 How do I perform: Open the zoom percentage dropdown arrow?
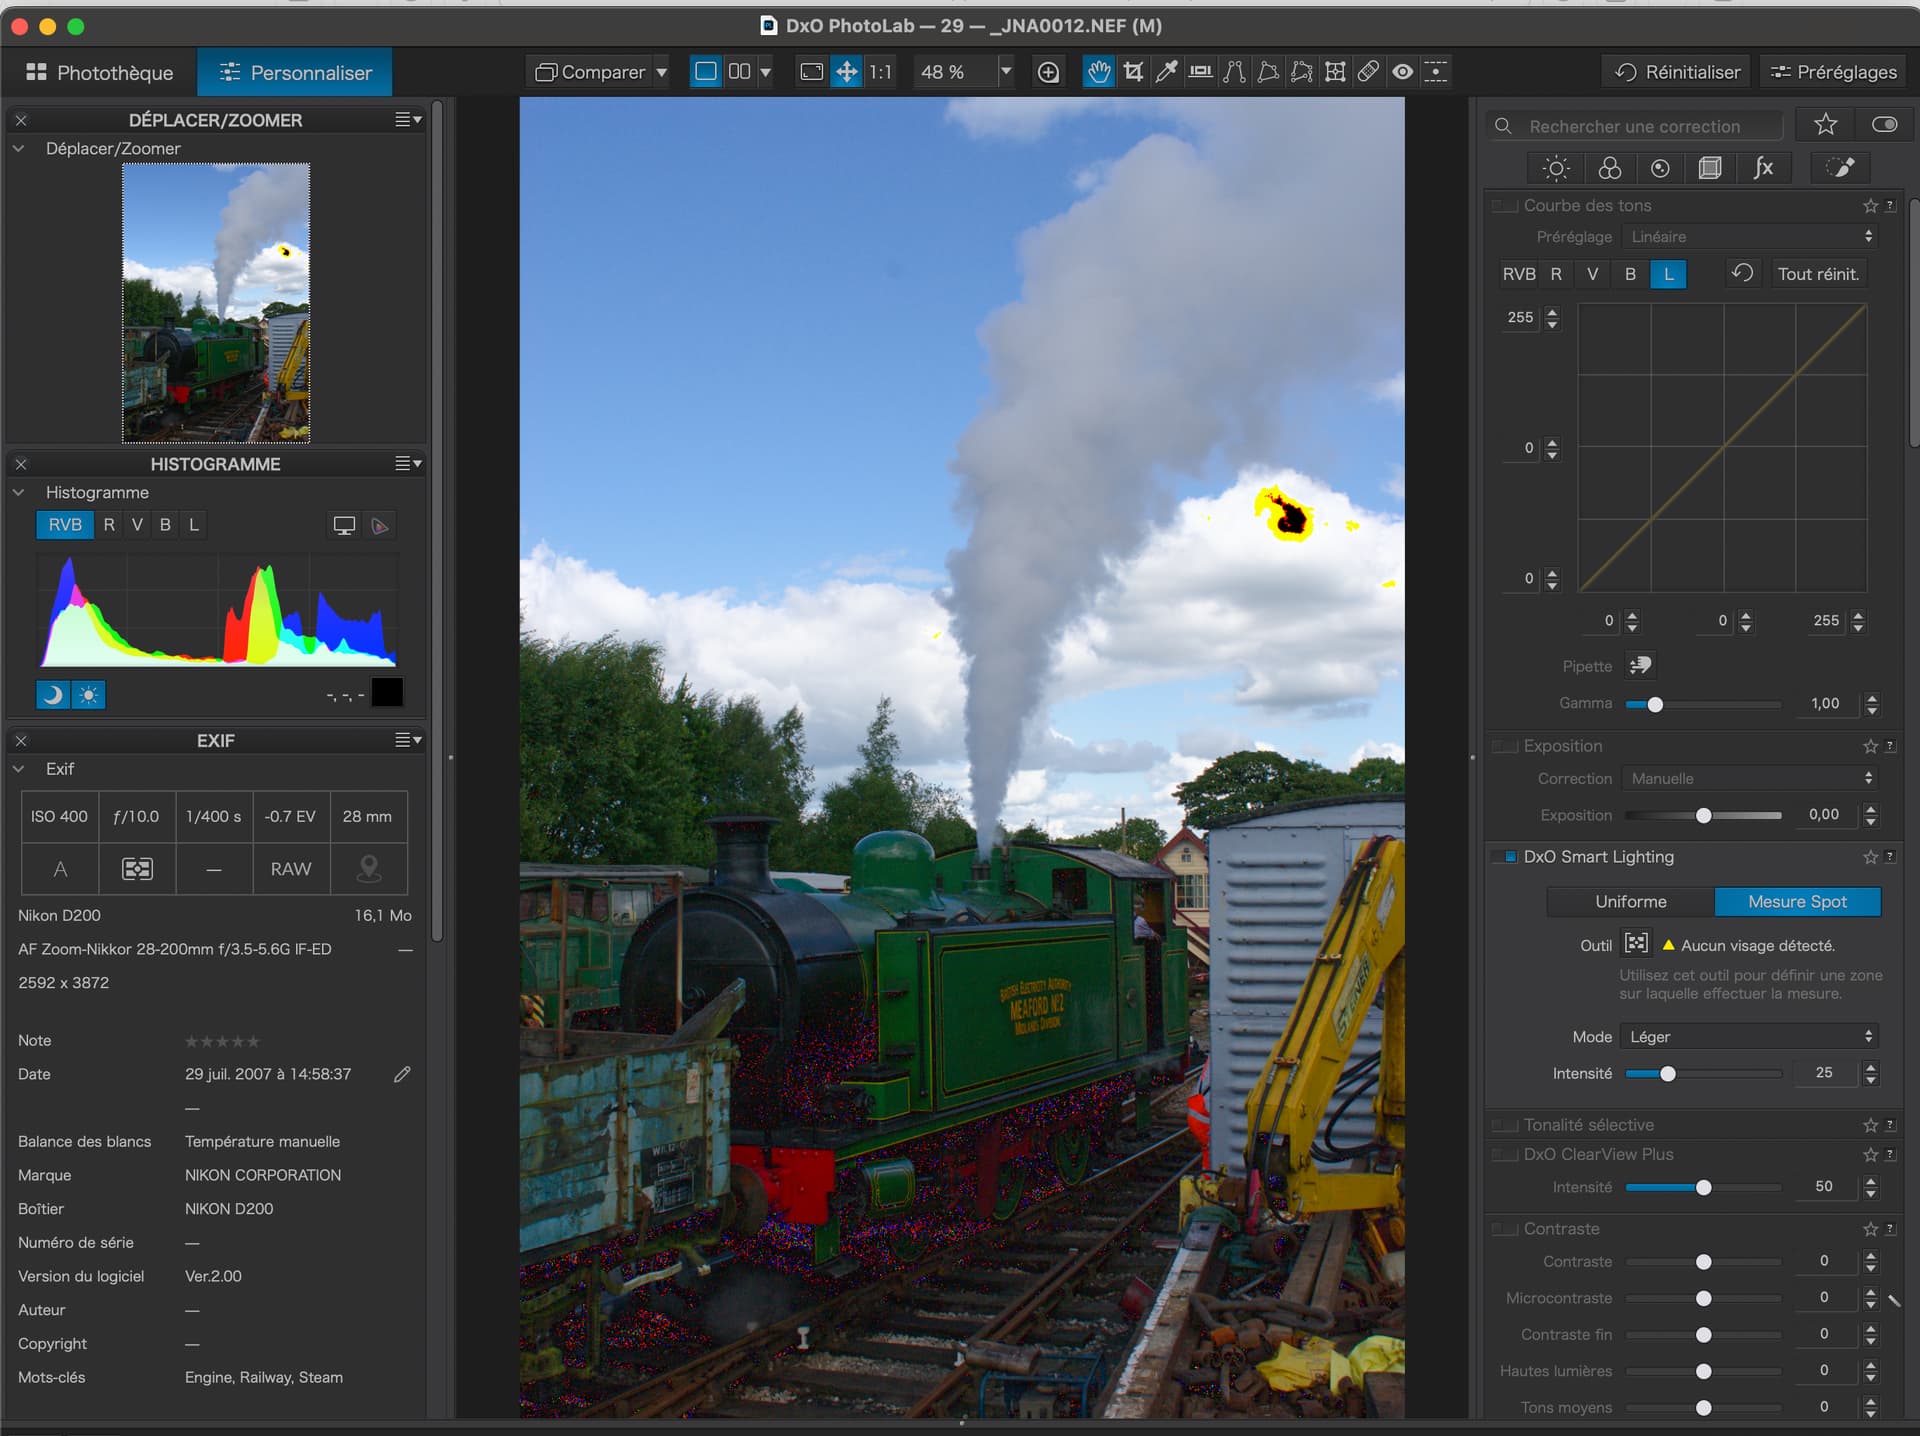pyautogui.click(x=1005, y=72)
